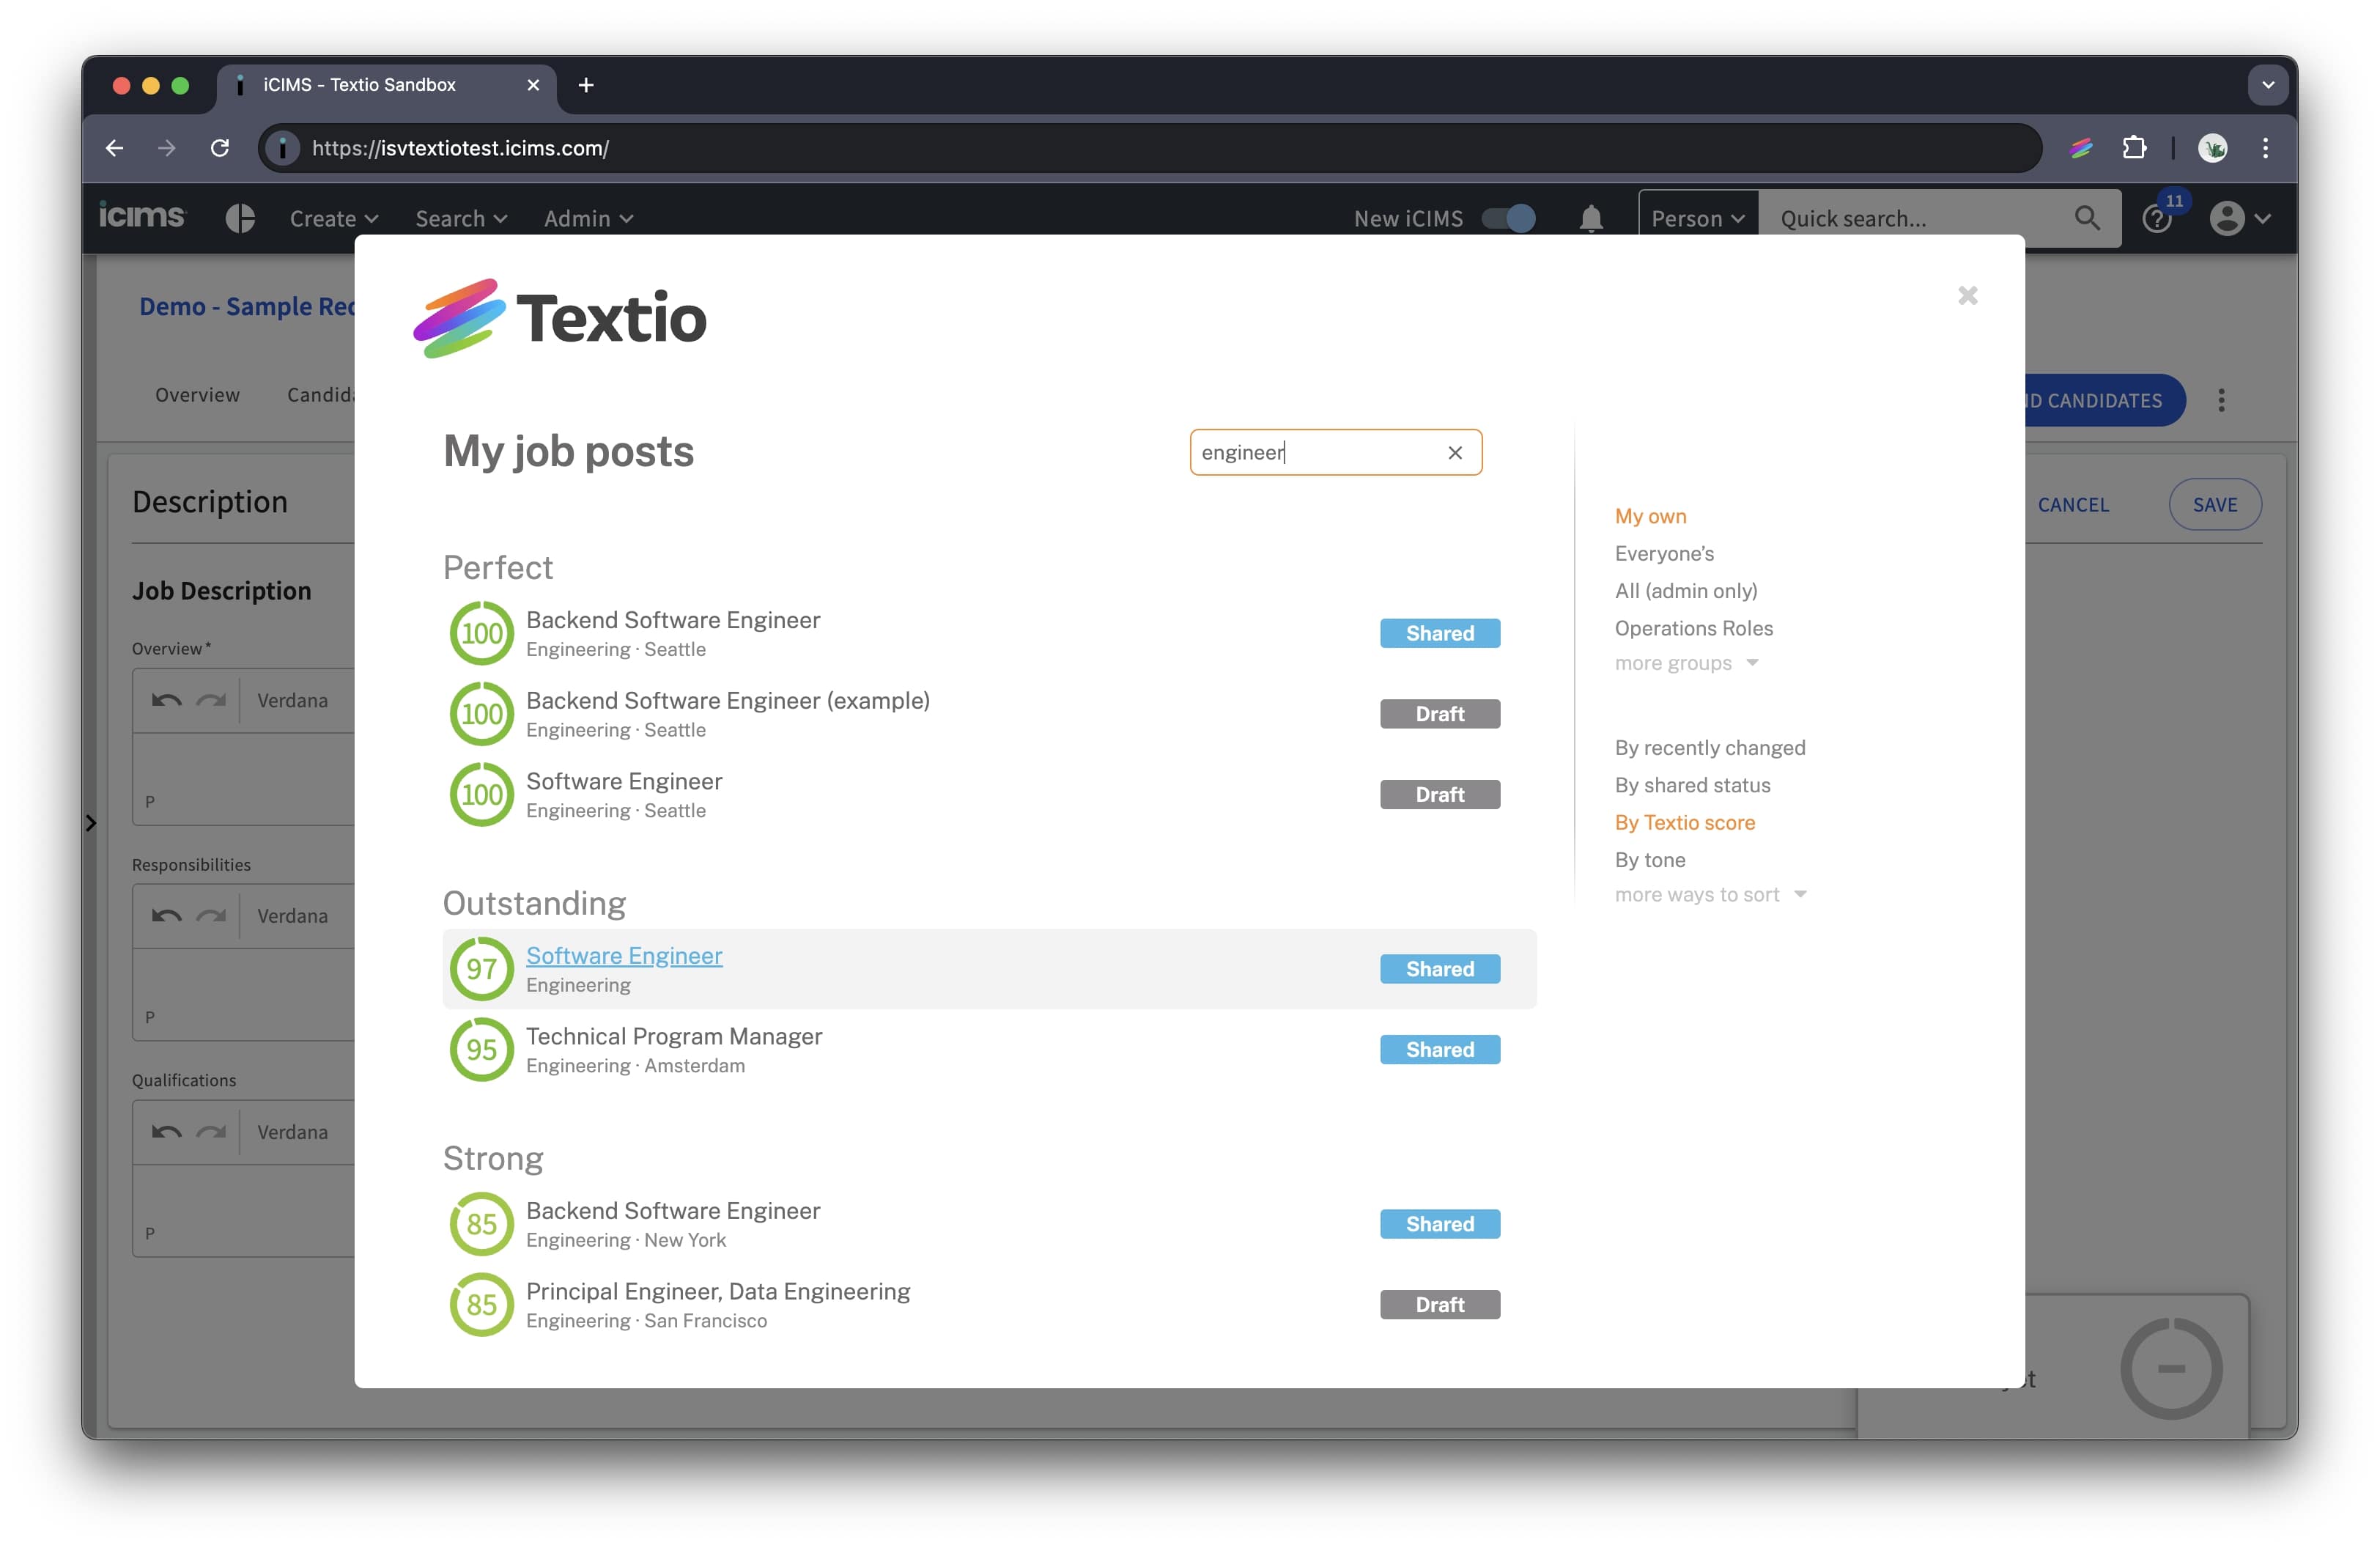Click the browser back arrow
This screenshot has width=2380, height=1548.
tap(114, 148)
